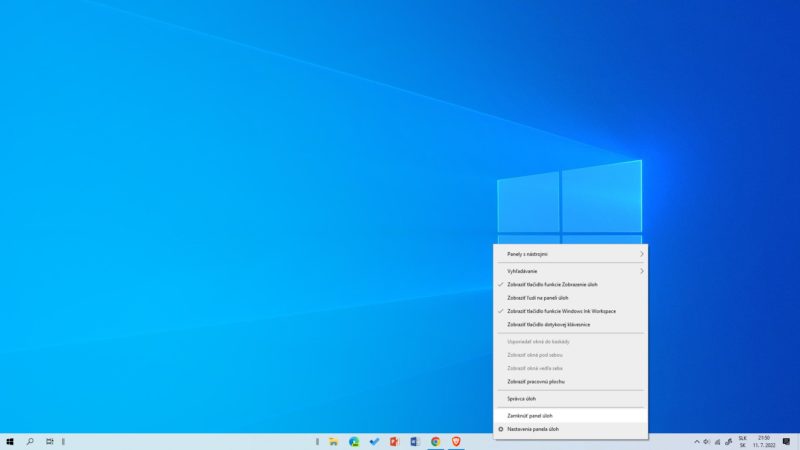
Task: Open volume control in system tray
Action: [707, 442]
